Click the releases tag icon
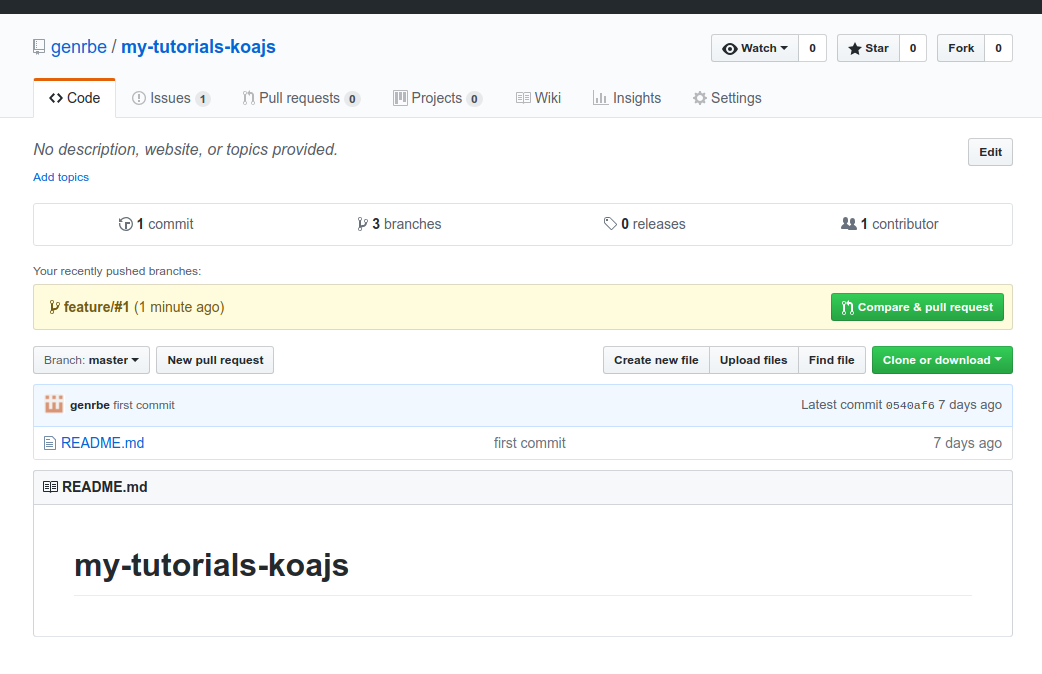Viewport: 1042px width, 674px height. click(x=610, y=224)
